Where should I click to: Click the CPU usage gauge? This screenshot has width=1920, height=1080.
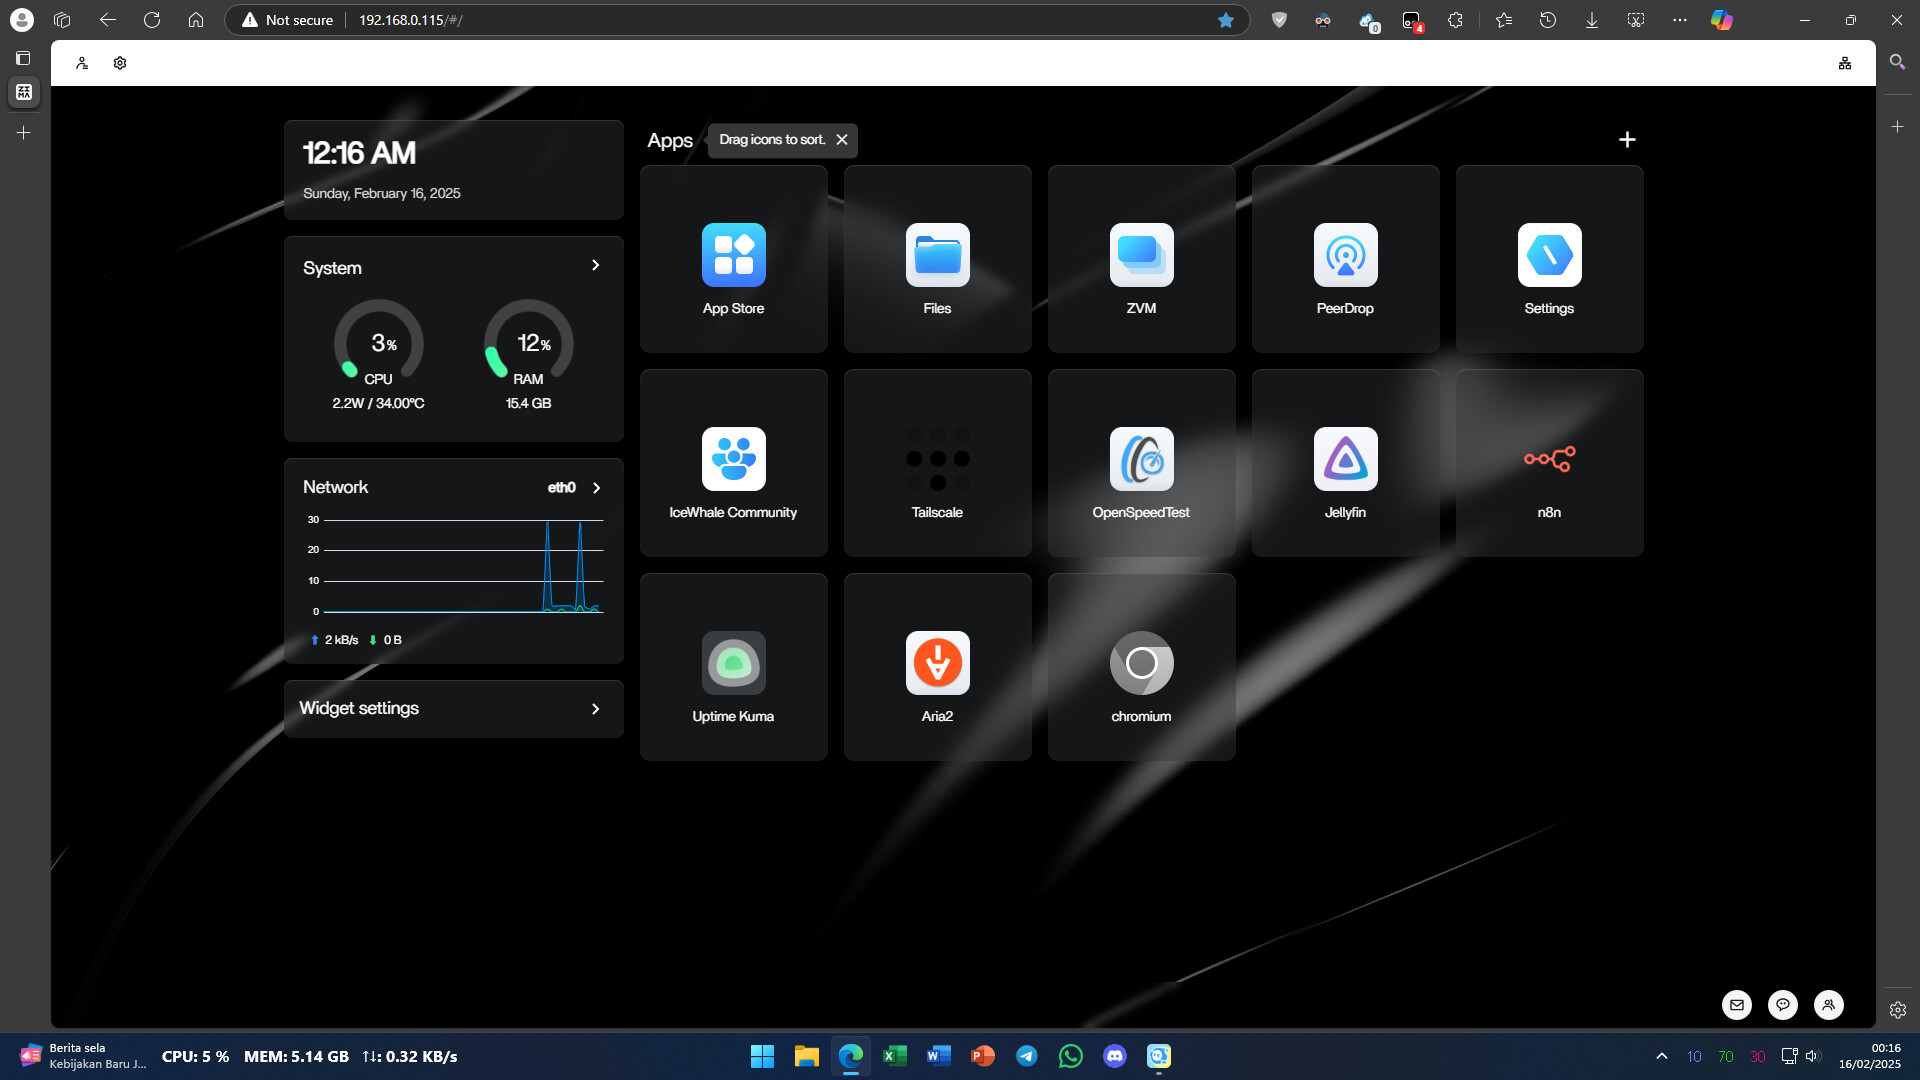click(378, 343)
